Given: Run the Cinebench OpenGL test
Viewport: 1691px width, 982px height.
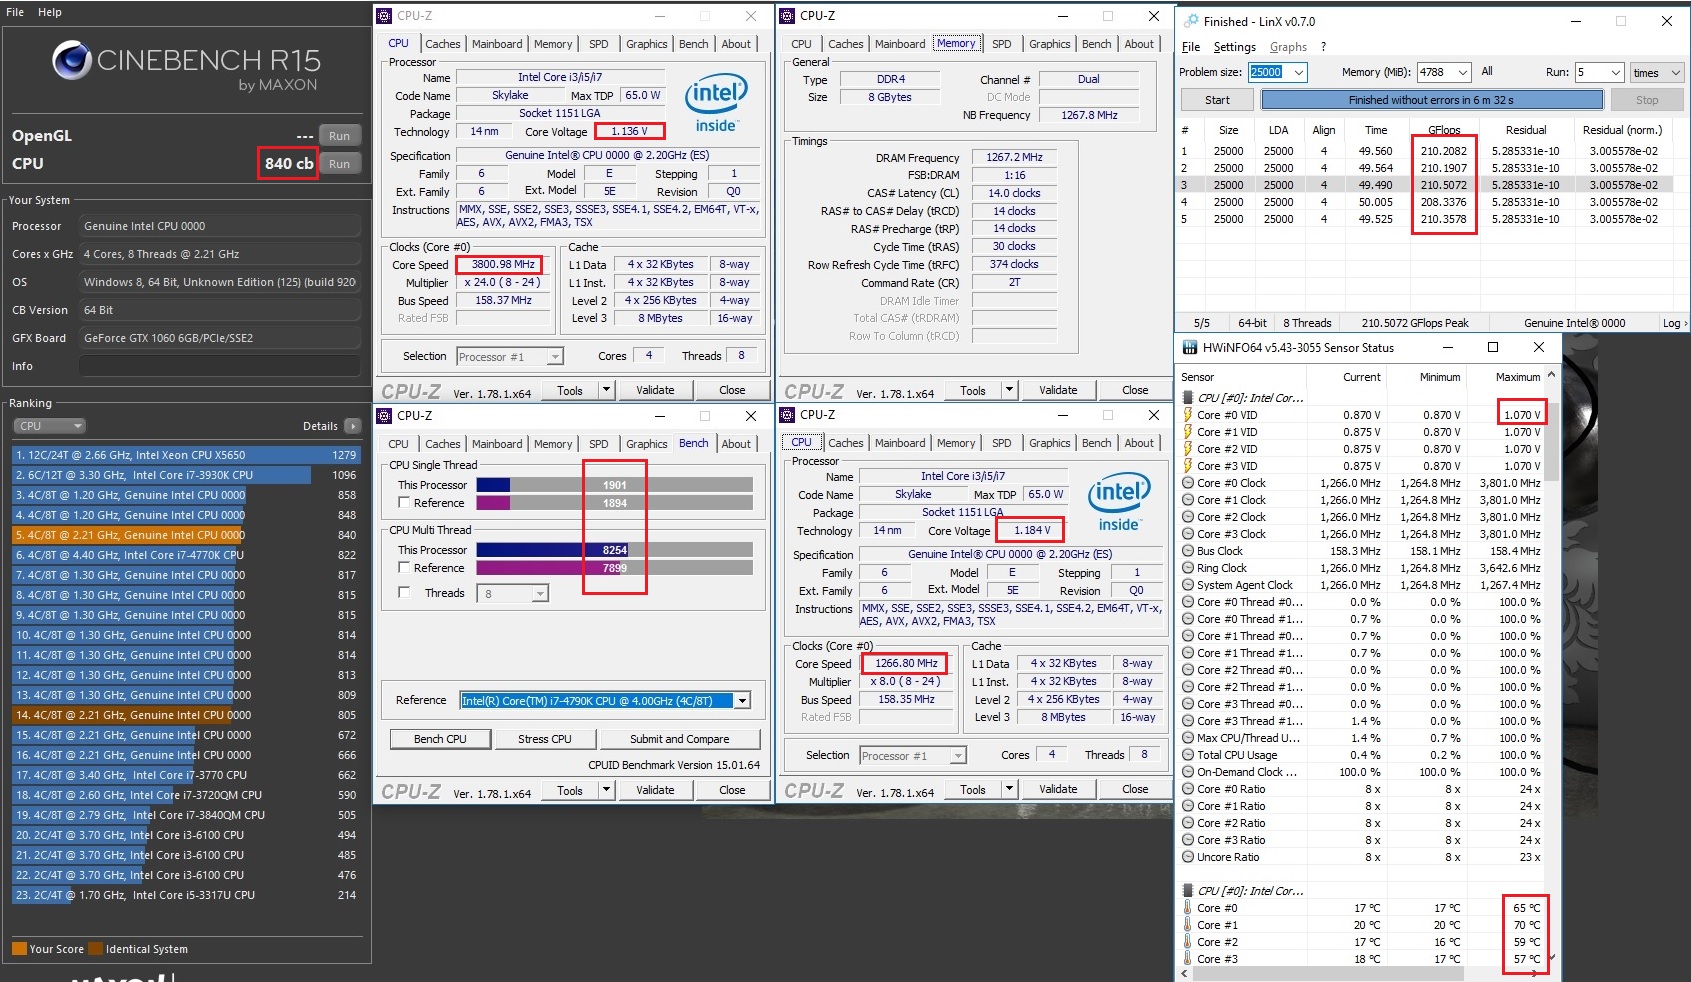Looking at the screenshot, I should coord(340,136).
